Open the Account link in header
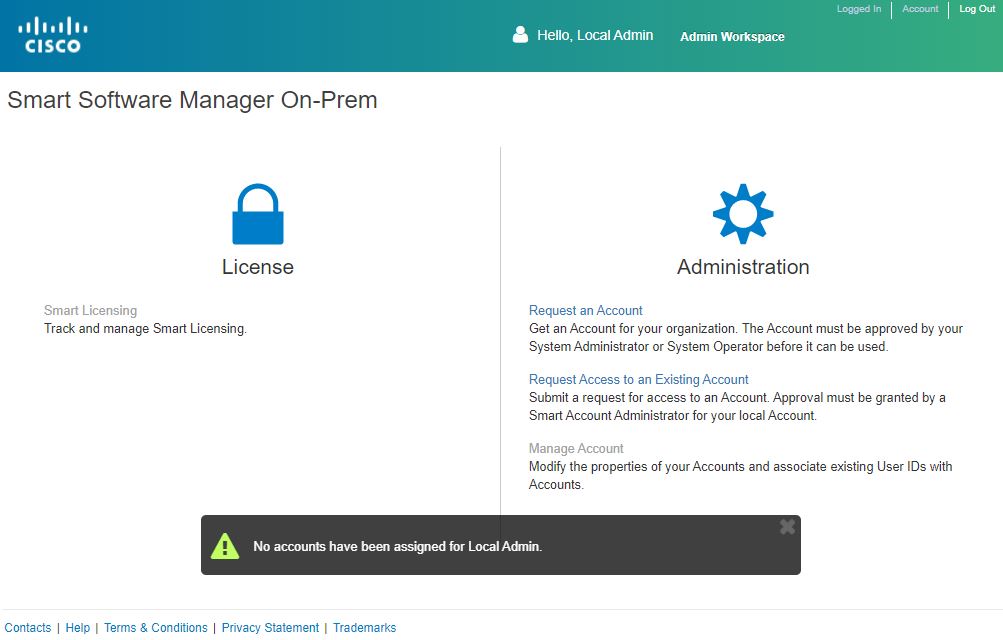The height and width of the screenshot is (640, 1003). tap(920, 9)
